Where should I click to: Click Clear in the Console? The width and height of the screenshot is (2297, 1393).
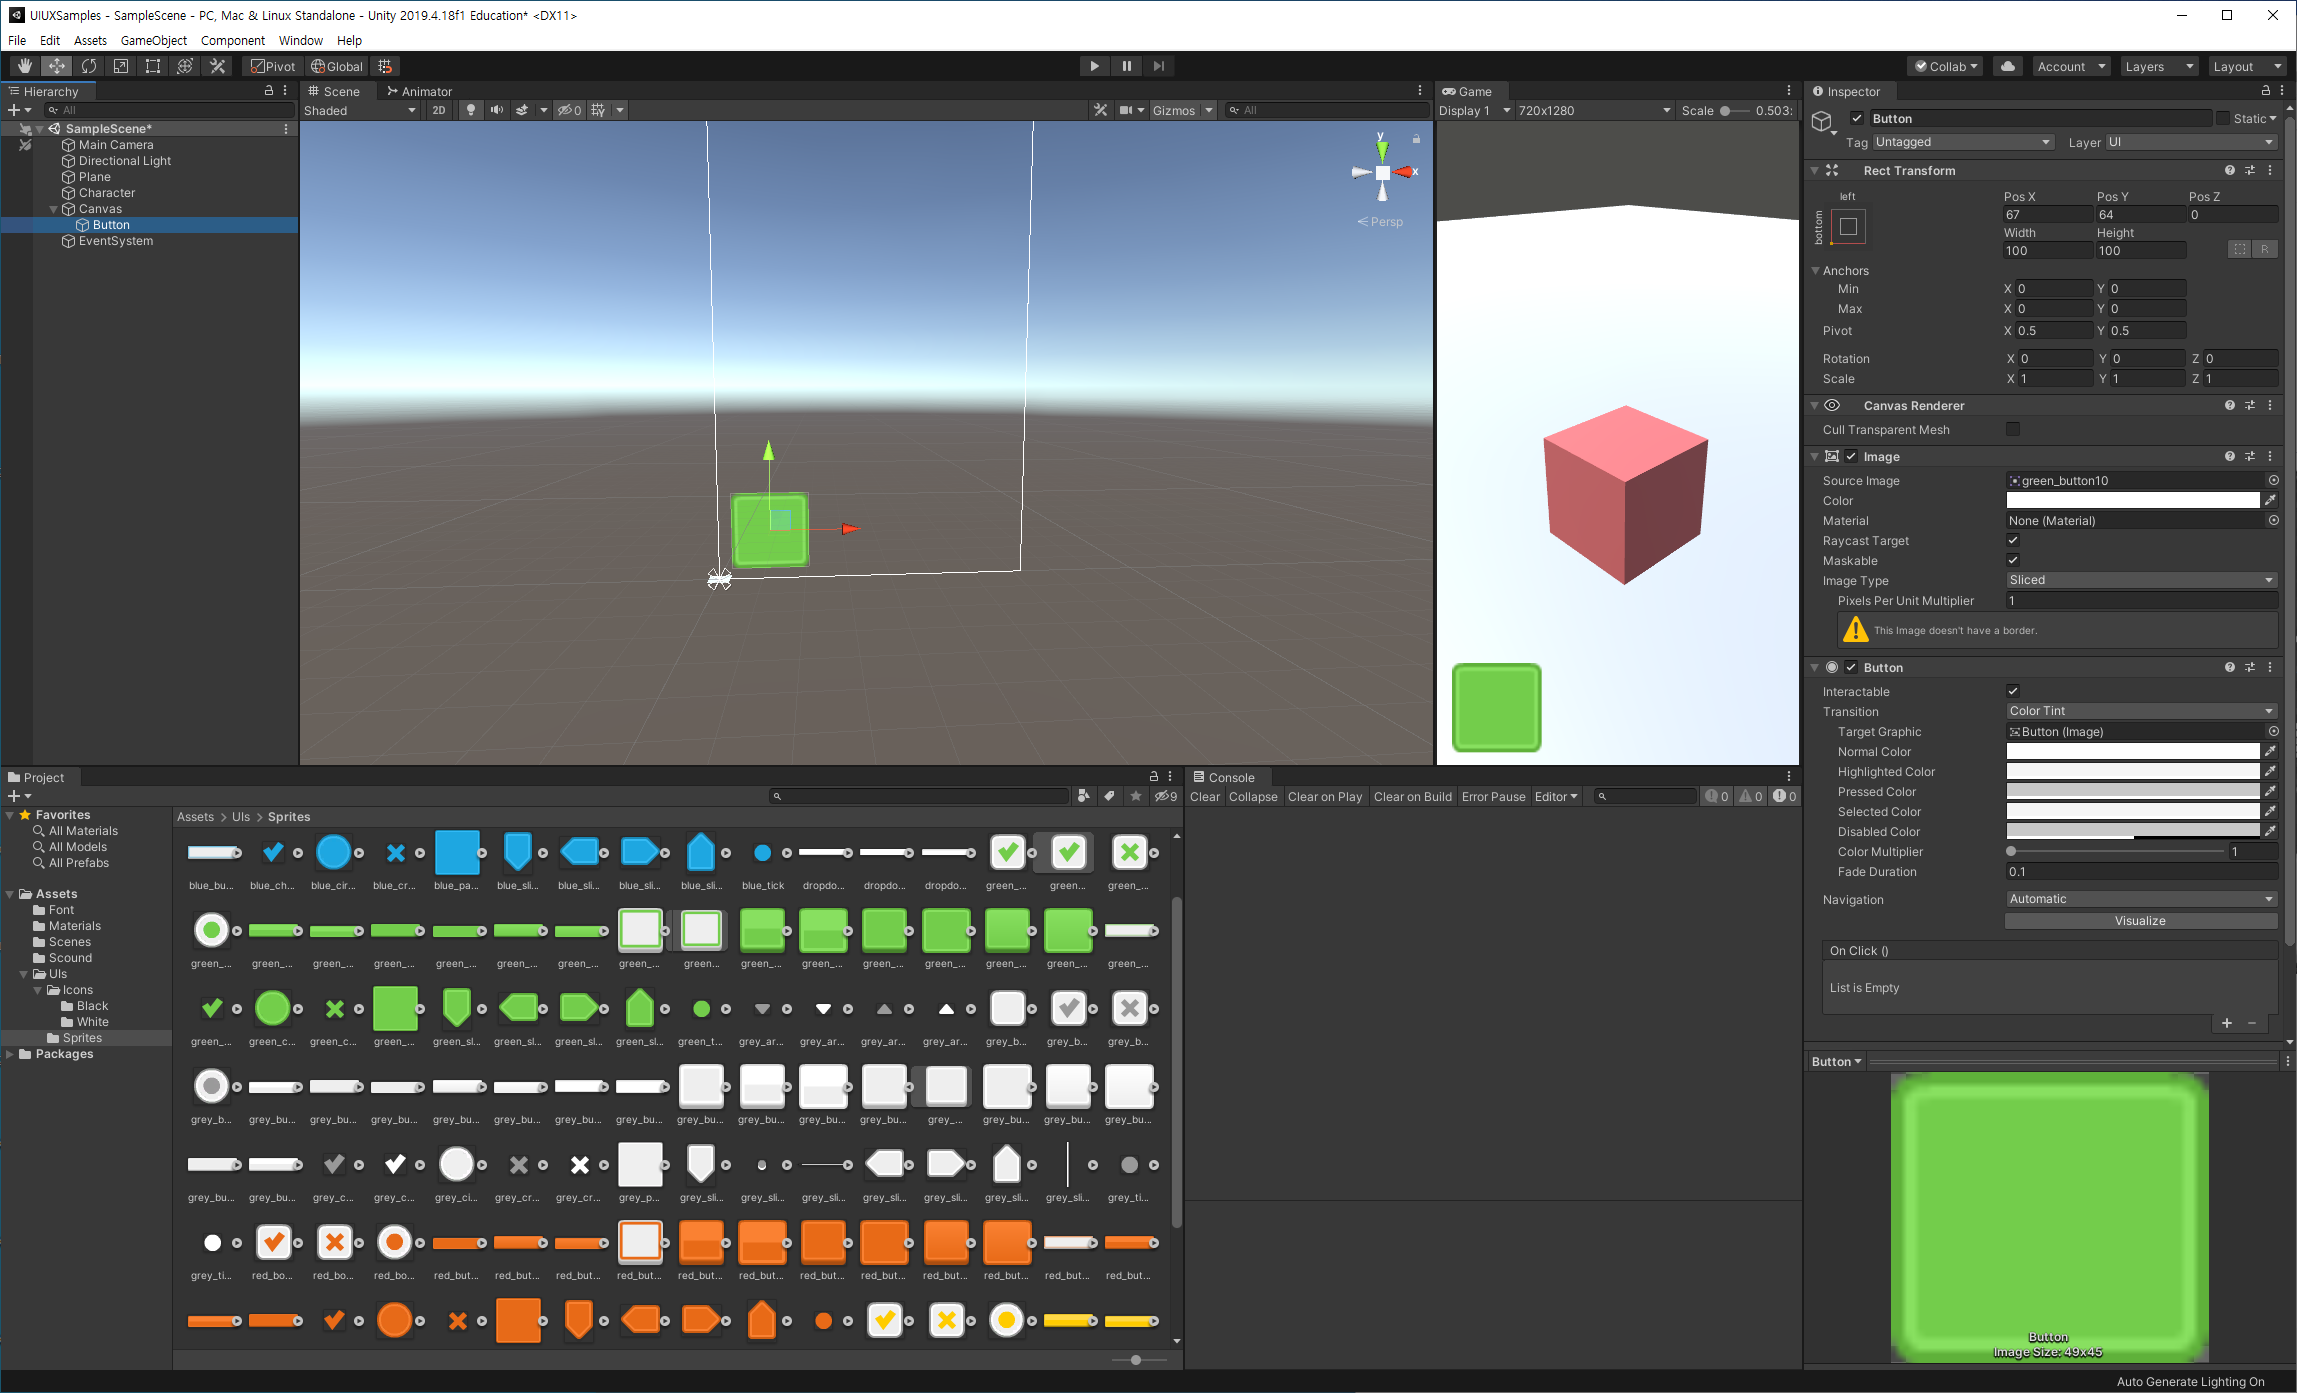(x=1204, y=797)
